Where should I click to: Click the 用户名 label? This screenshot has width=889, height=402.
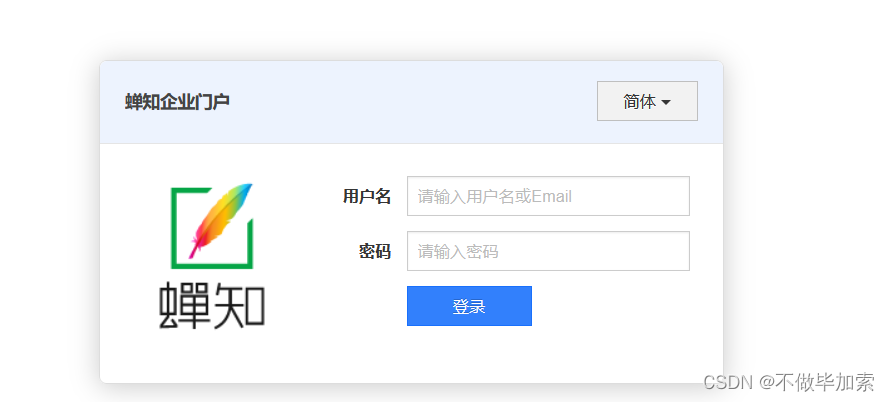coord(367,197)
